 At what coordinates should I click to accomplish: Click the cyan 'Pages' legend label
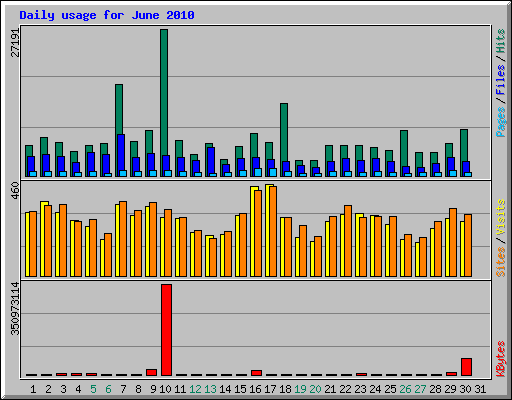tap(500, 122)
